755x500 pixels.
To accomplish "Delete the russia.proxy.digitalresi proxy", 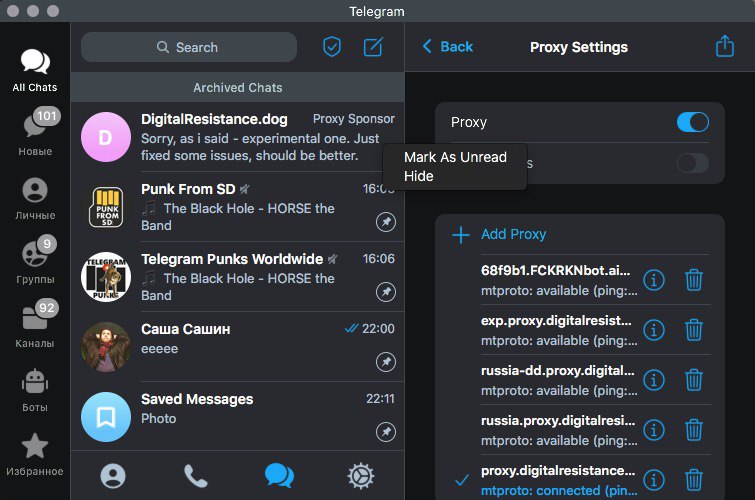I will click(694, 430).
